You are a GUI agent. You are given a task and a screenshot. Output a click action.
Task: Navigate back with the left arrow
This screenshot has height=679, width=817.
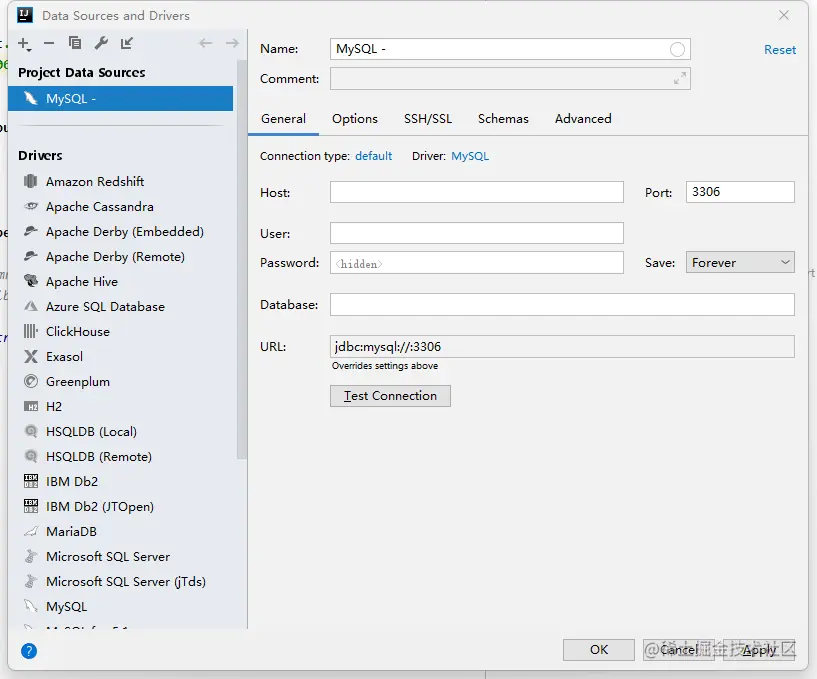pos(206,43)
